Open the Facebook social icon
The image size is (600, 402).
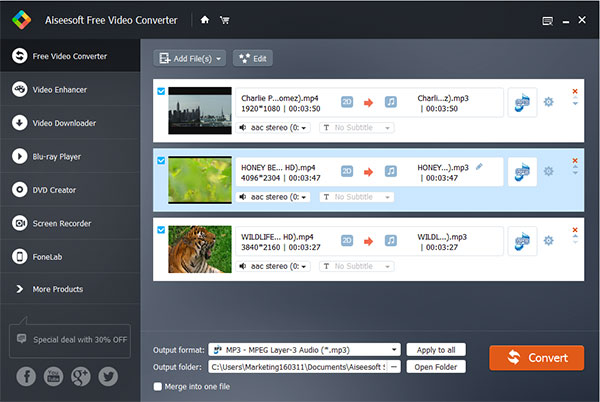point(26,376)
